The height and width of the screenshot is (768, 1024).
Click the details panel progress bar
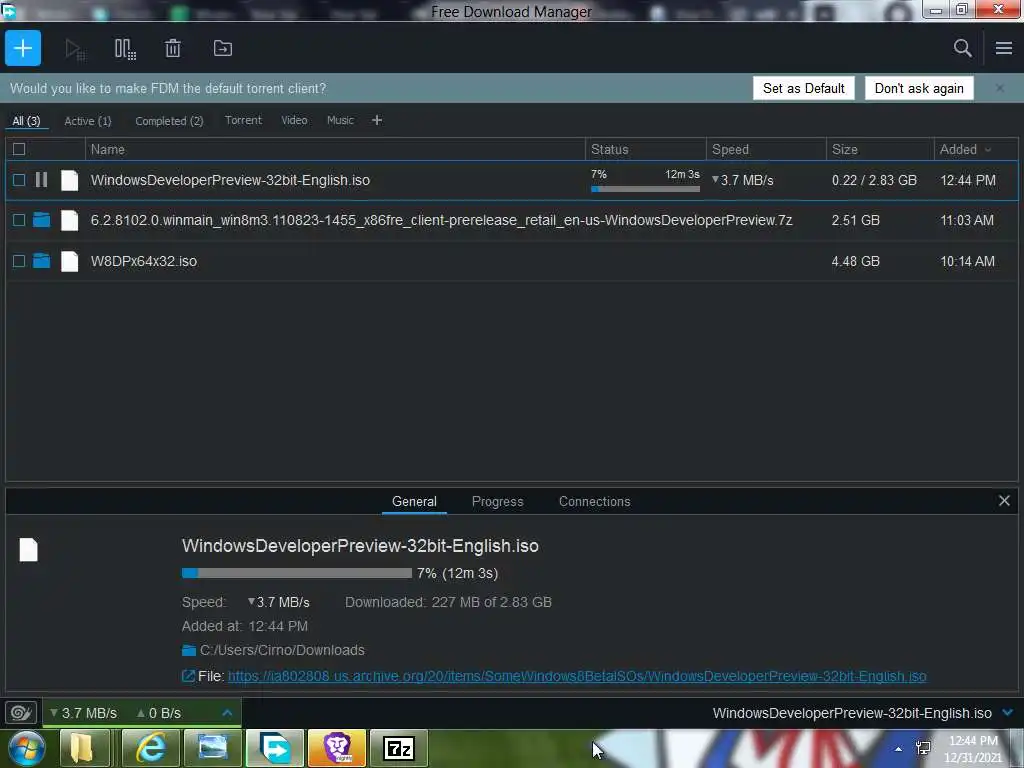296,573
